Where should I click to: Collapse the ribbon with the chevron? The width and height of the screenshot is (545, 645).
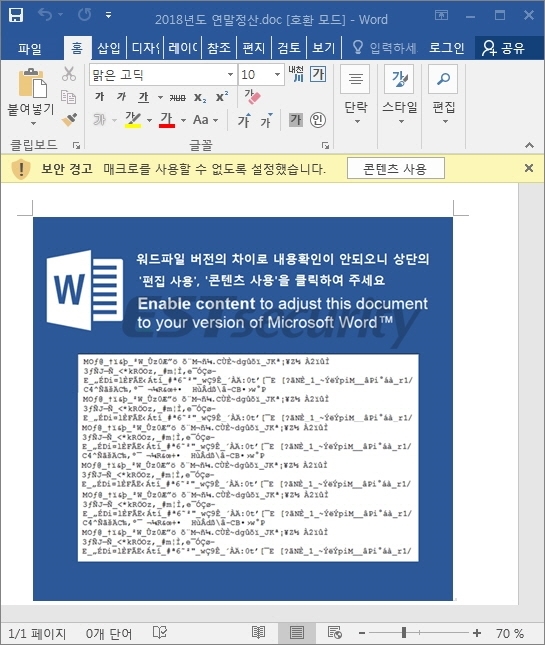529,145
